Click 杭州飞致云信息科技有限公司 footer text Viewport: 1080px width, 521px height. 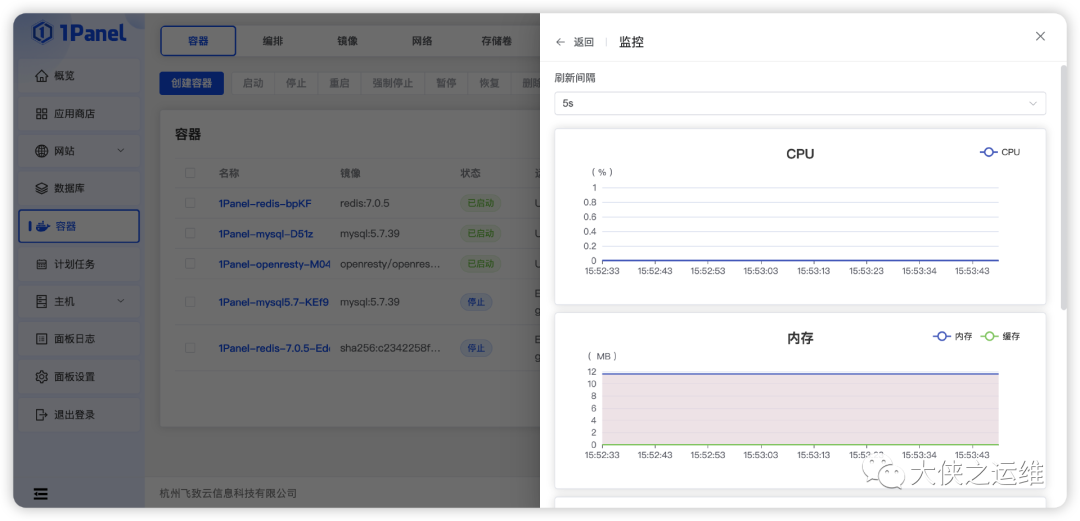tap(228, 493)
